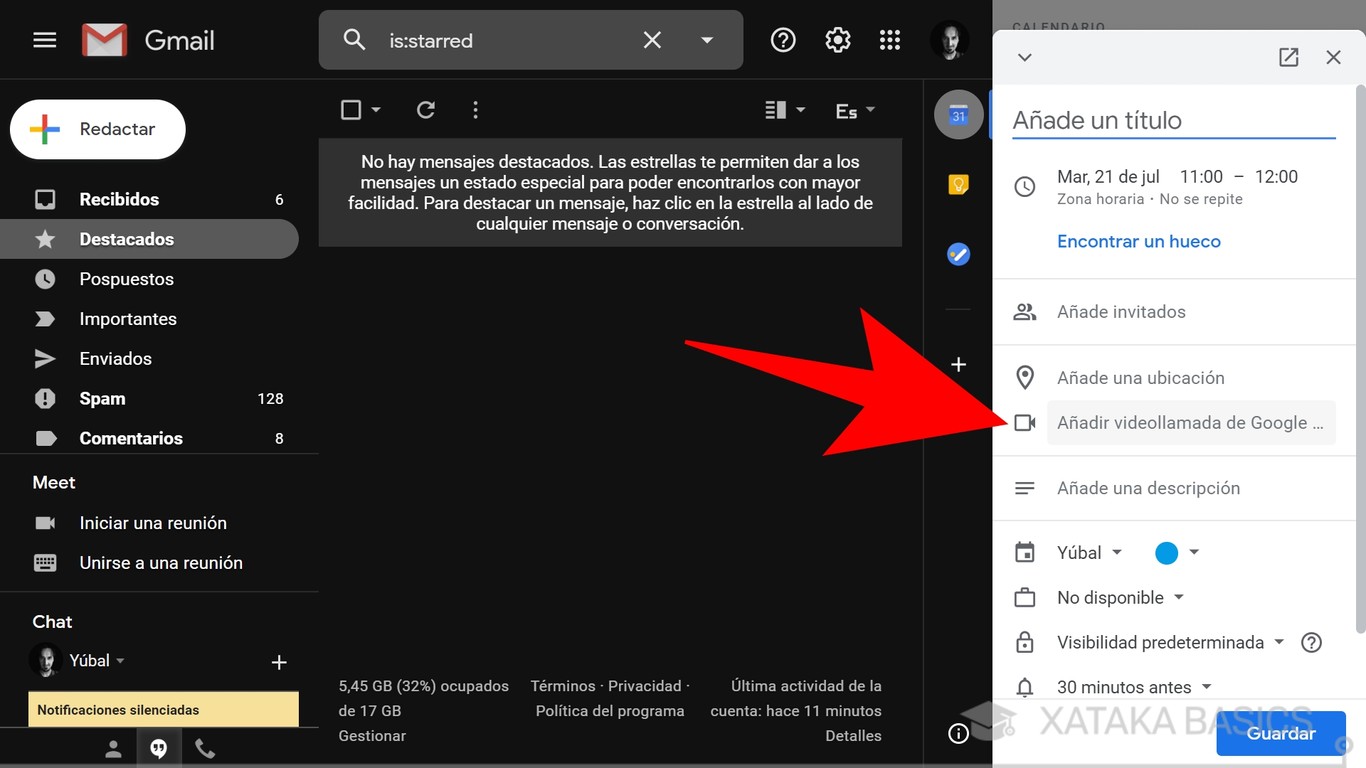Select the Calendar icon in the side panel
The height and width of the screenshot is (768, 1366).
(958, 114)
